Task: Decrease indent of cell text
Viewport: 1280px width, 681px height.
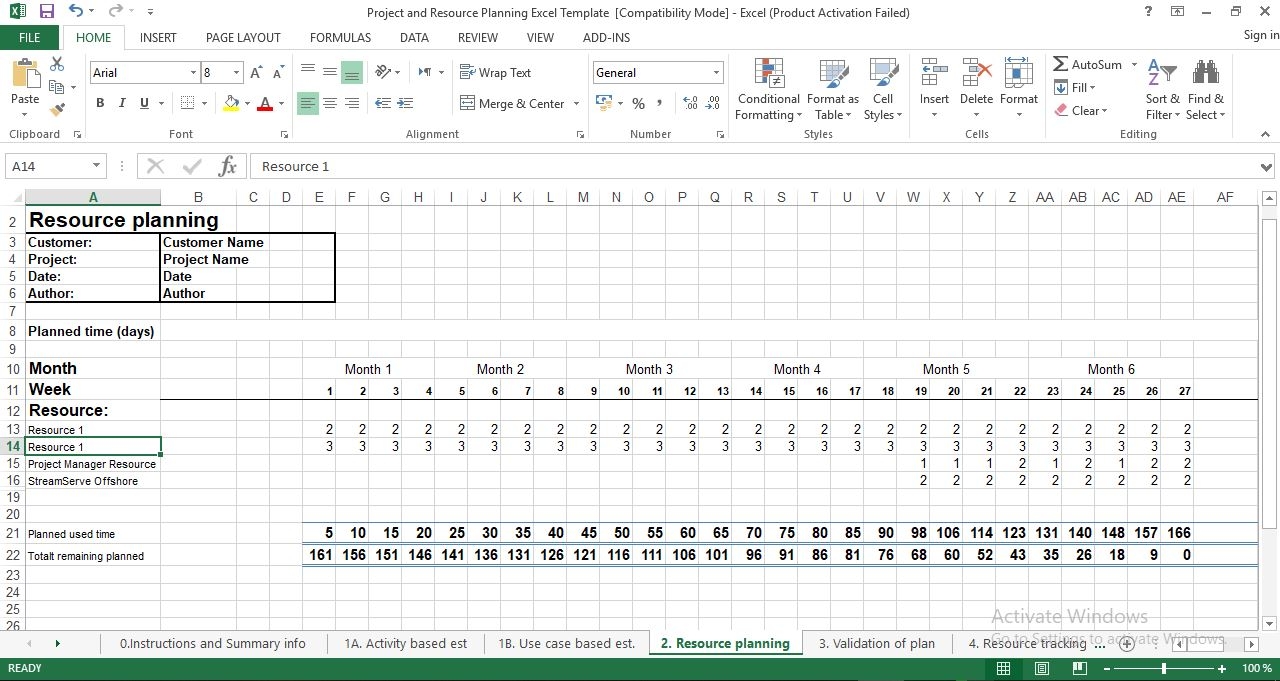Action: (x=383, y=103)
